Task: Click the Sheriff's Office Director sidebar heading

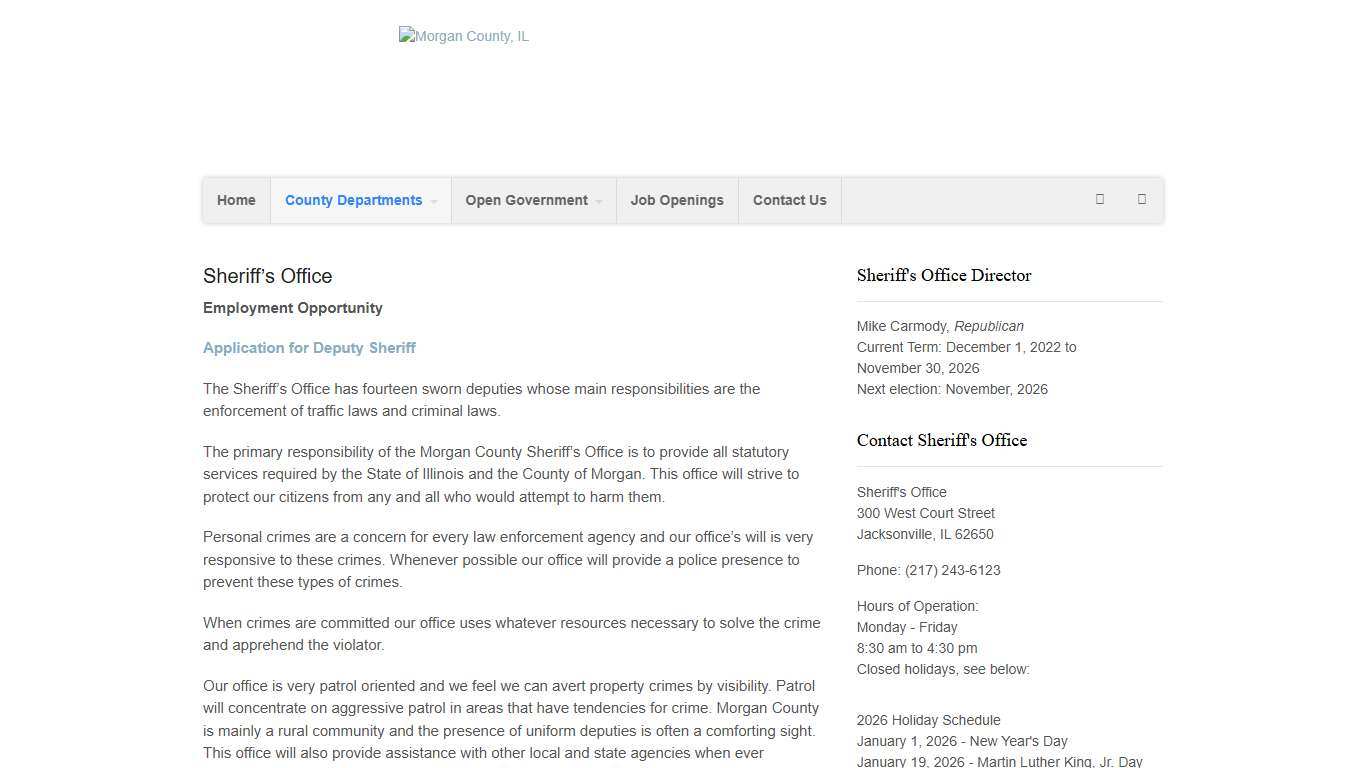Action: pos(943,275)
